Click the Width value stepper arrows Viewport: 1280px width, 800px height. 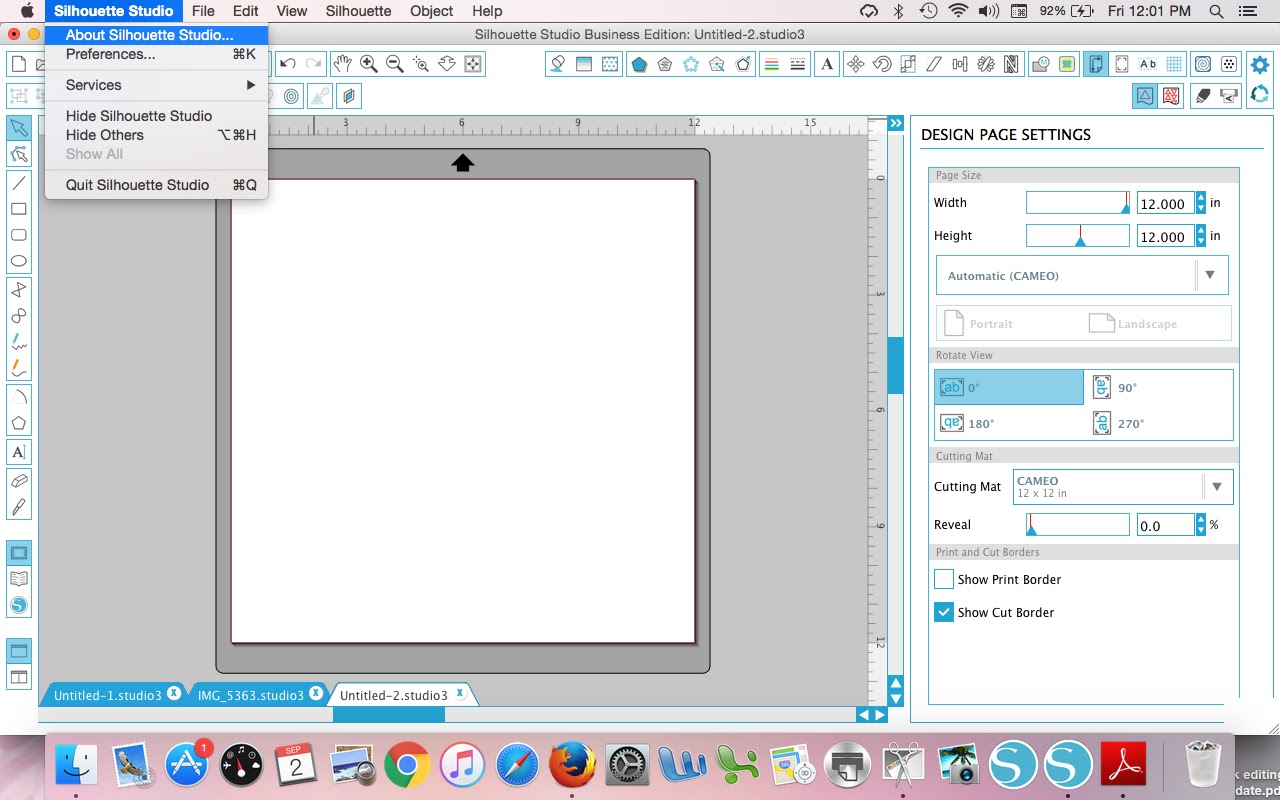click(x=1201, y=203)
